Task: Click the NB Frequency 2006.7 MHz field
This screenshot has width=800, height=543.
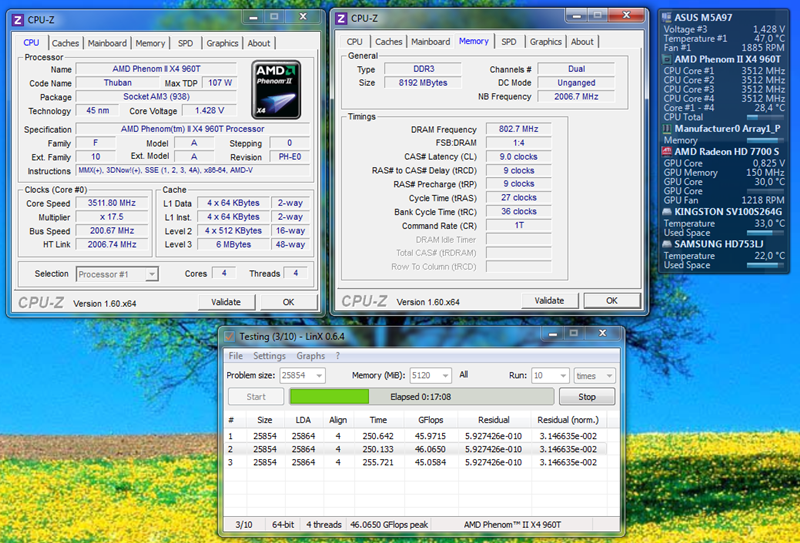Action: pos(576,96)
